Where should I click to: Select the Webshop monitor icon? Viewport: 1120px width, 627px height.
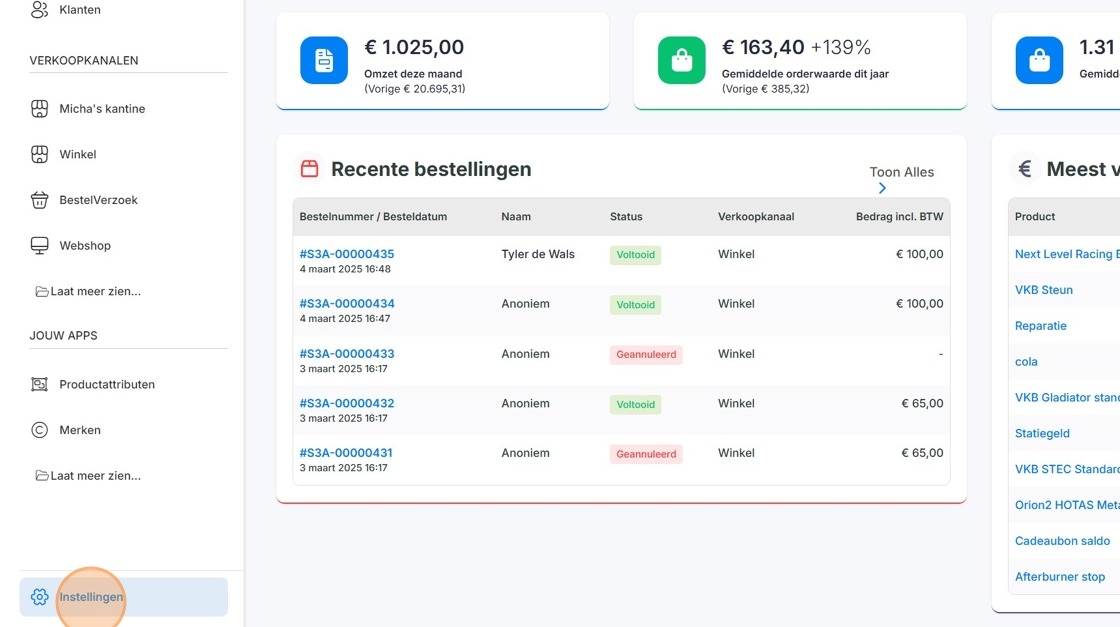39,246
